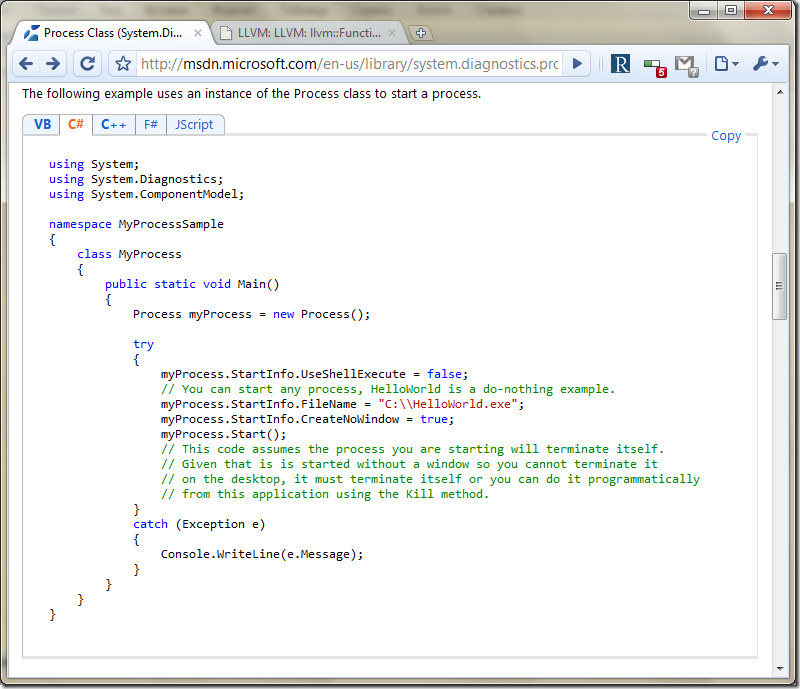
Task: Open the blue R extension icon
Action: pos(620,64)
